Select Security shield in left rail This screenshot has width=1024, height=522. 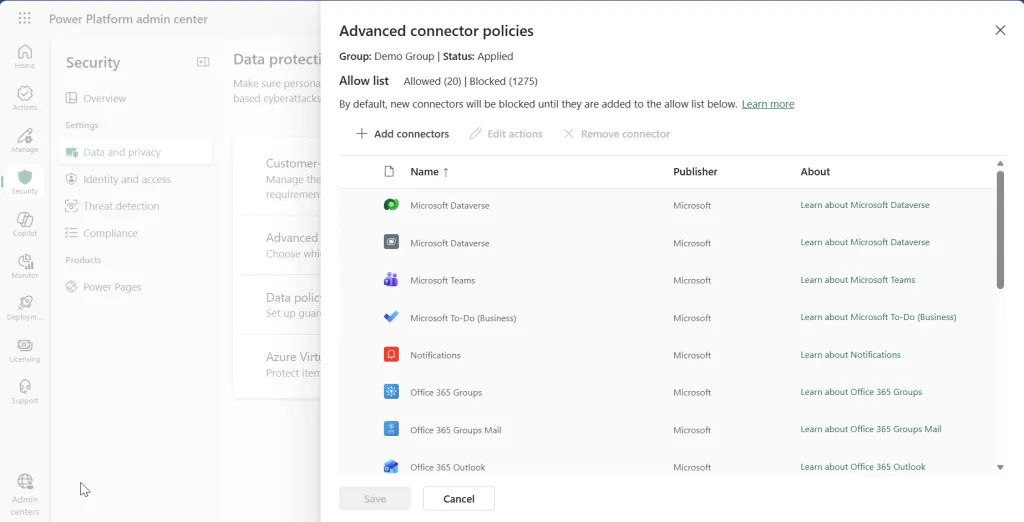pos(25,182)
